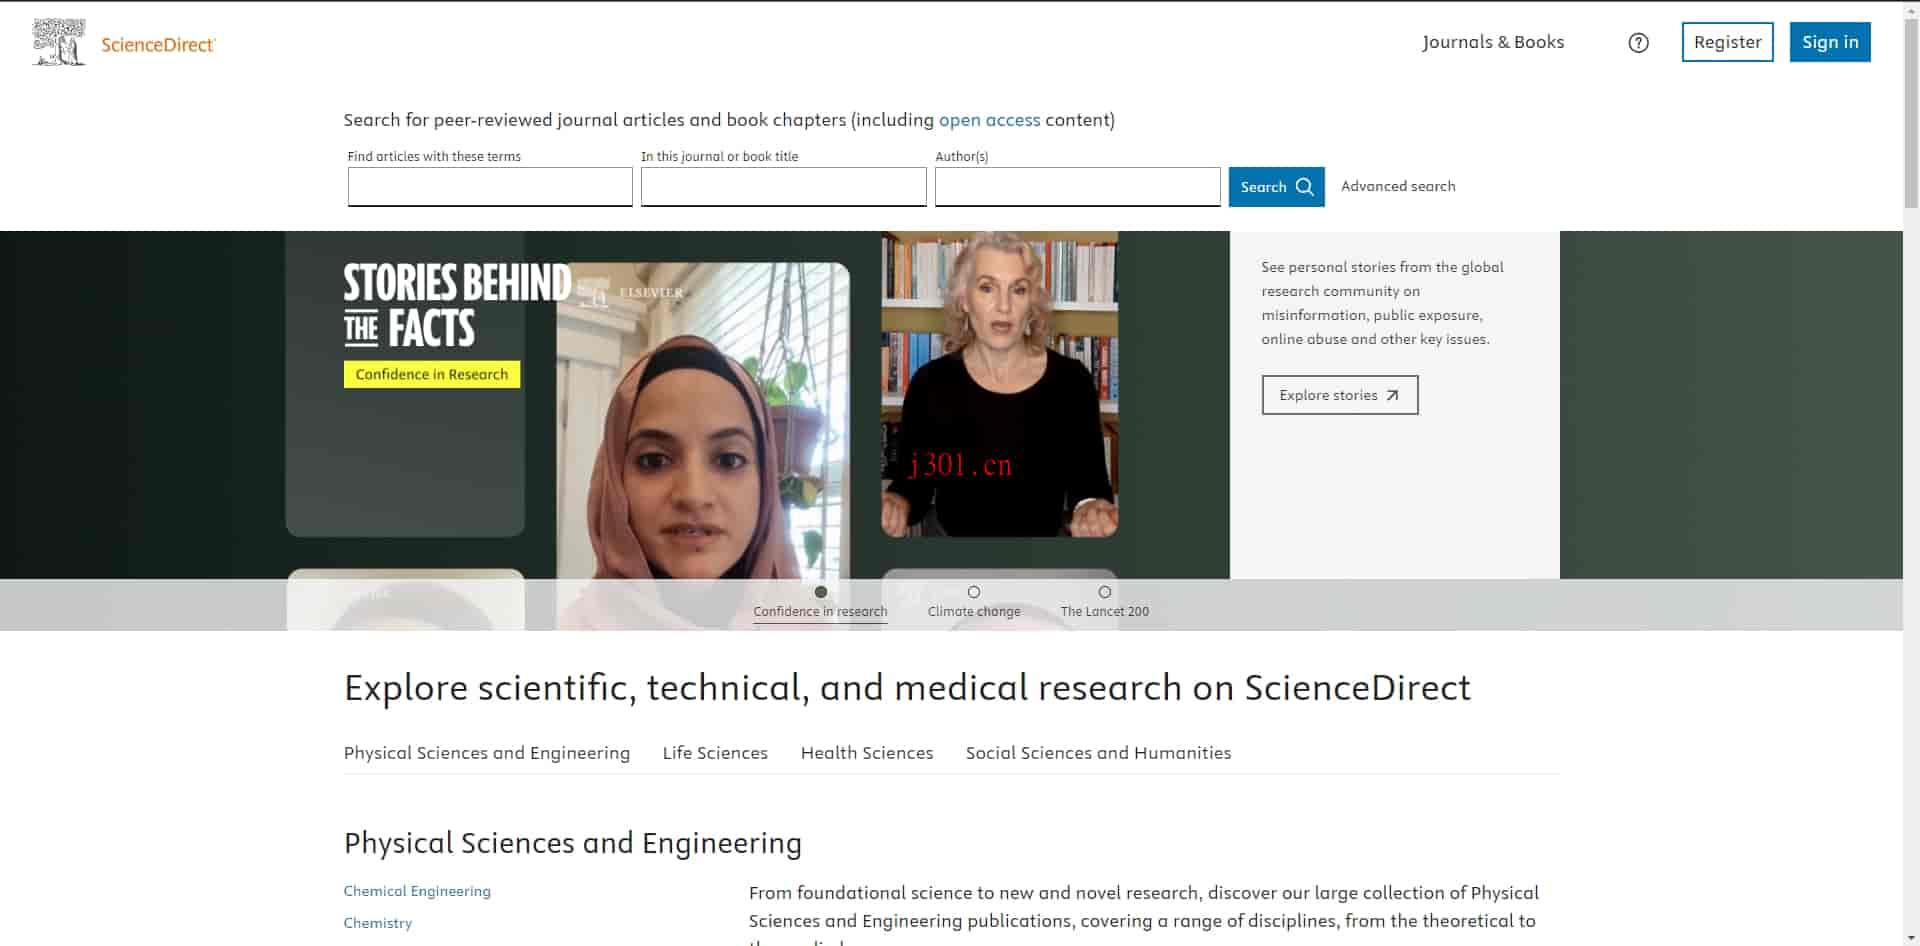
Task: Open the help question mark icon
Action: pyautogui.click(x=1638, y=43)
